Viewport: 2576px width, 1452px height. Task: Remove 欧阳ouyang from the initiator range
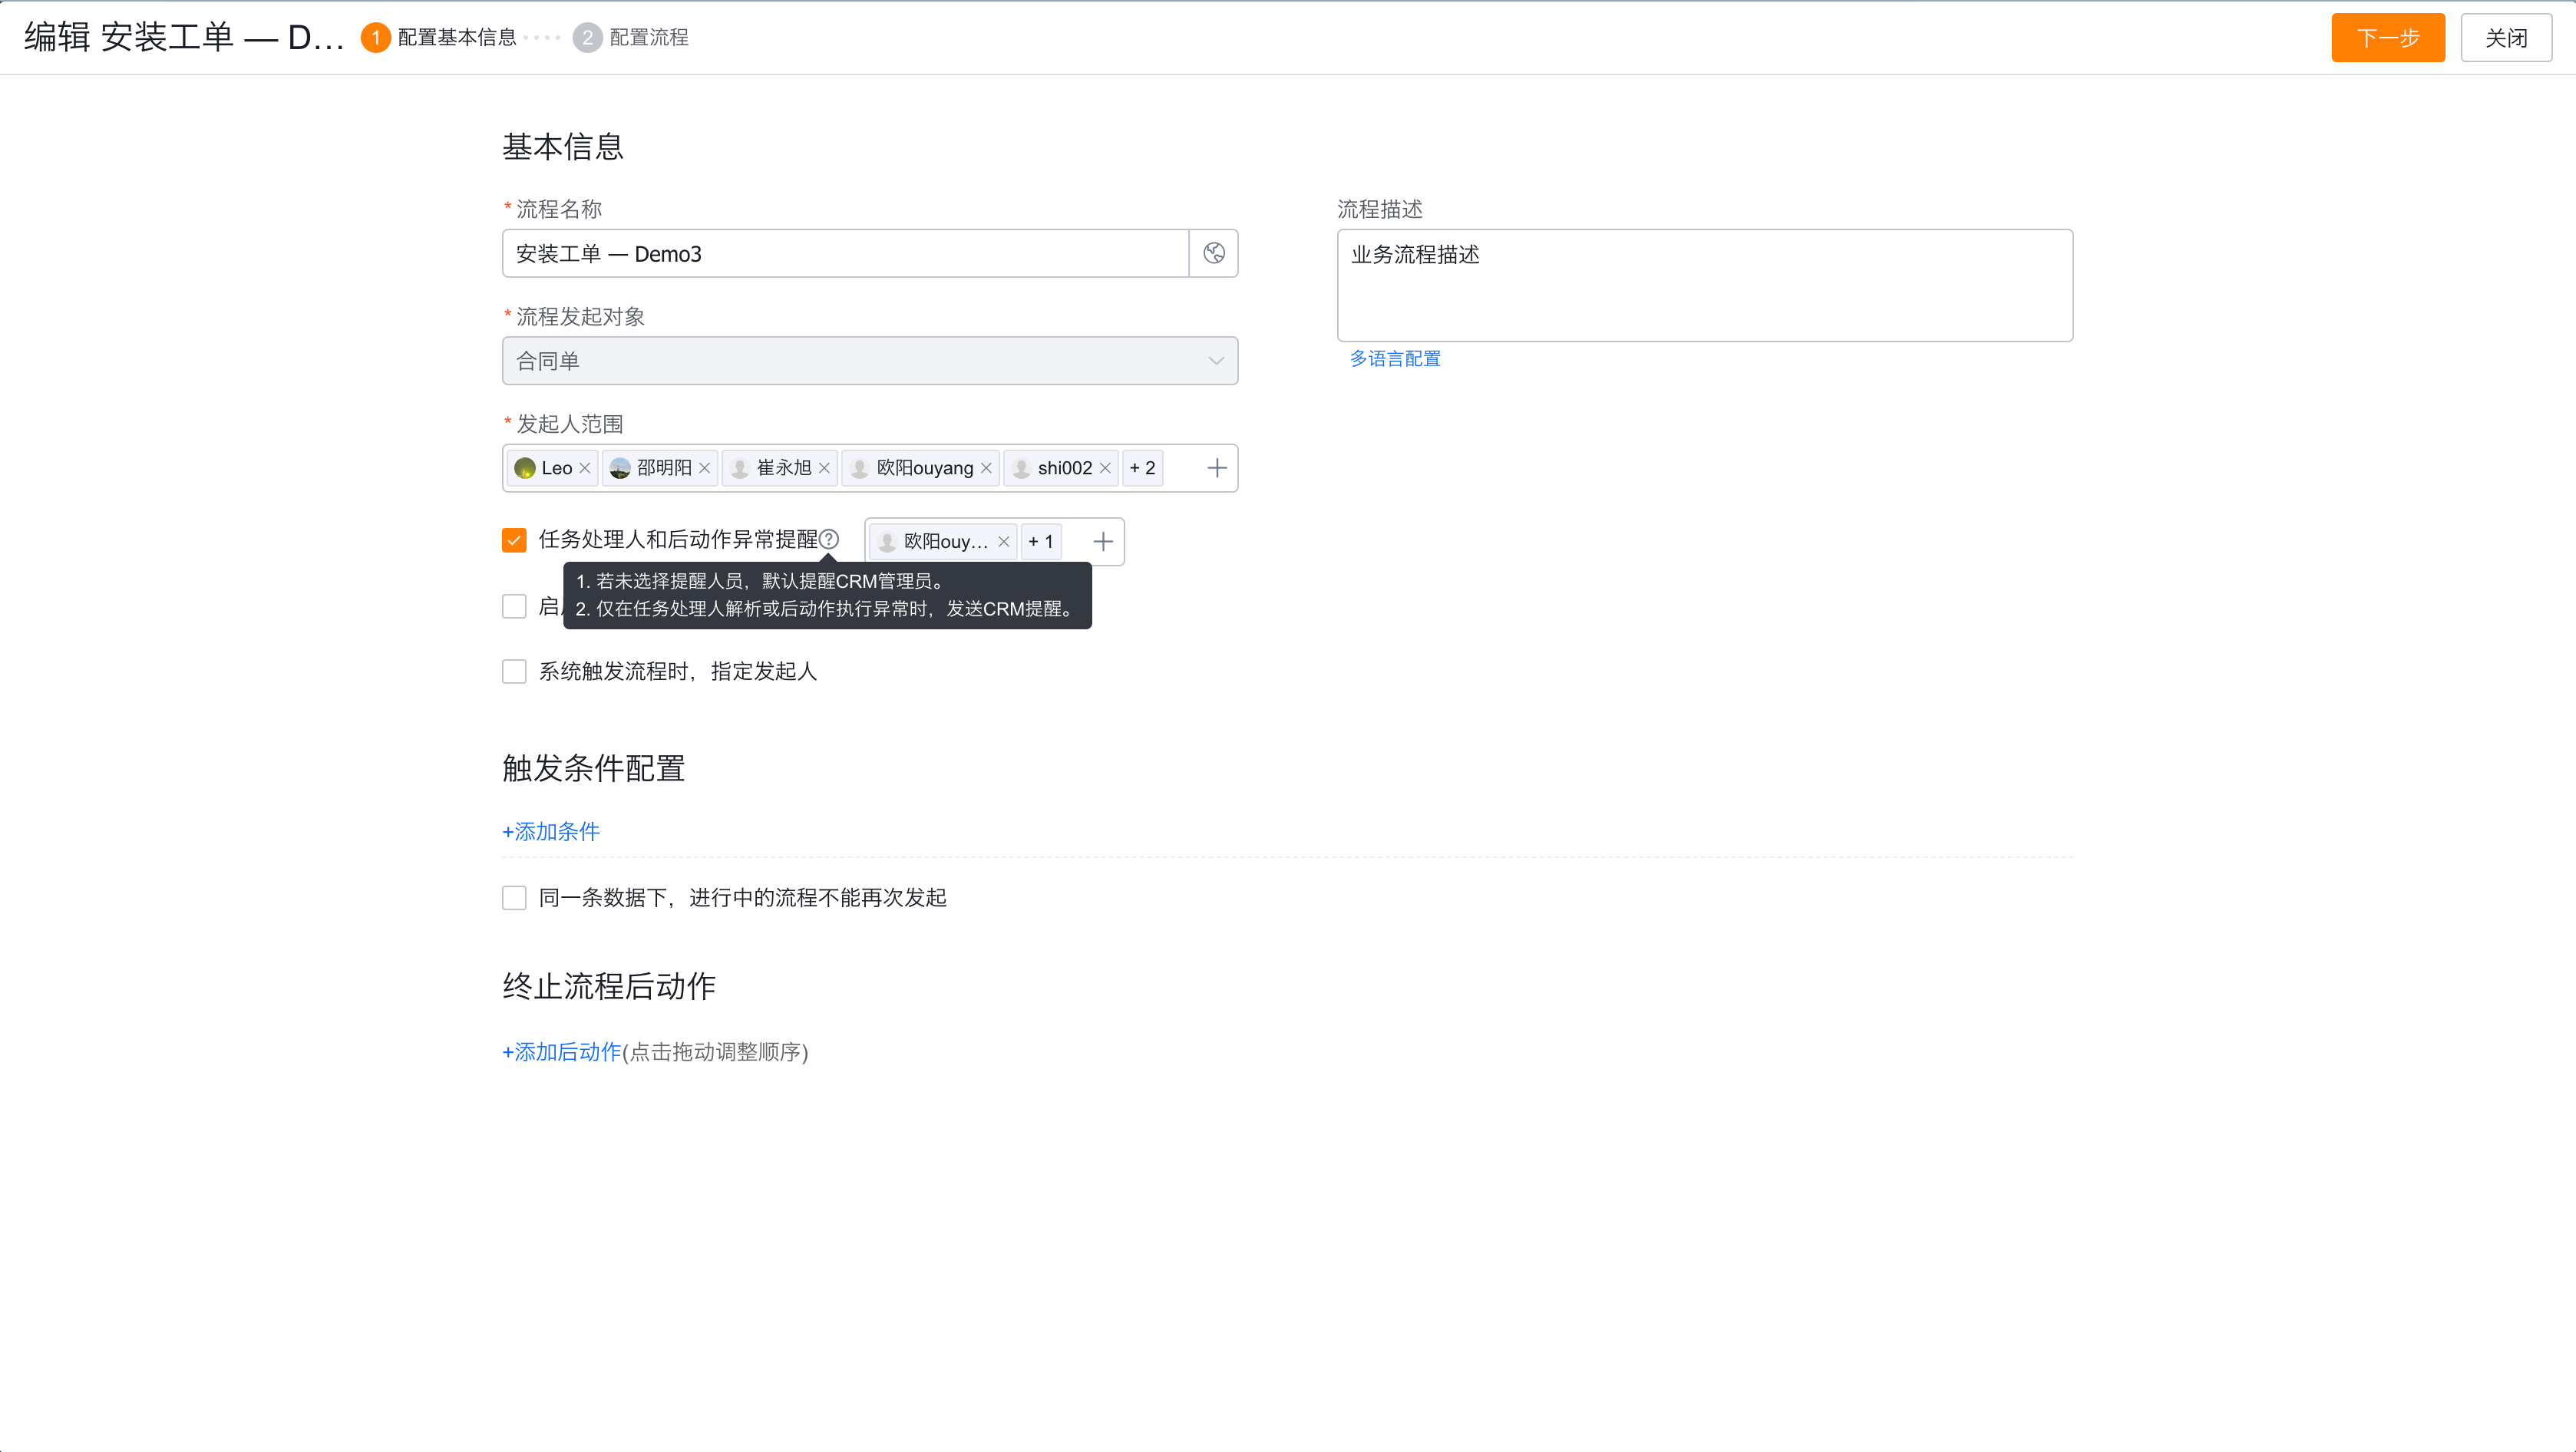coord(986,468)
